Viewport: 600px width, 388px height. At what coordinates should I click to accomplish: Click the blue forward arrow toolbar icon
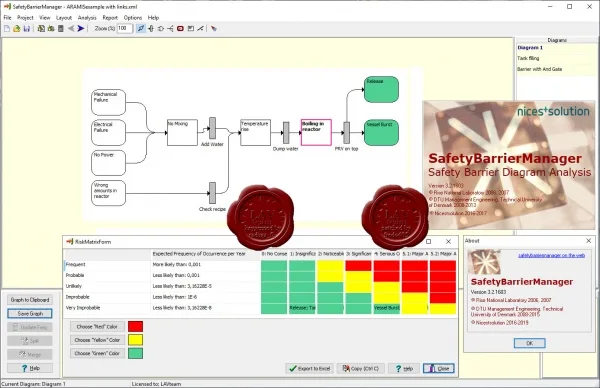coord(81,29)
